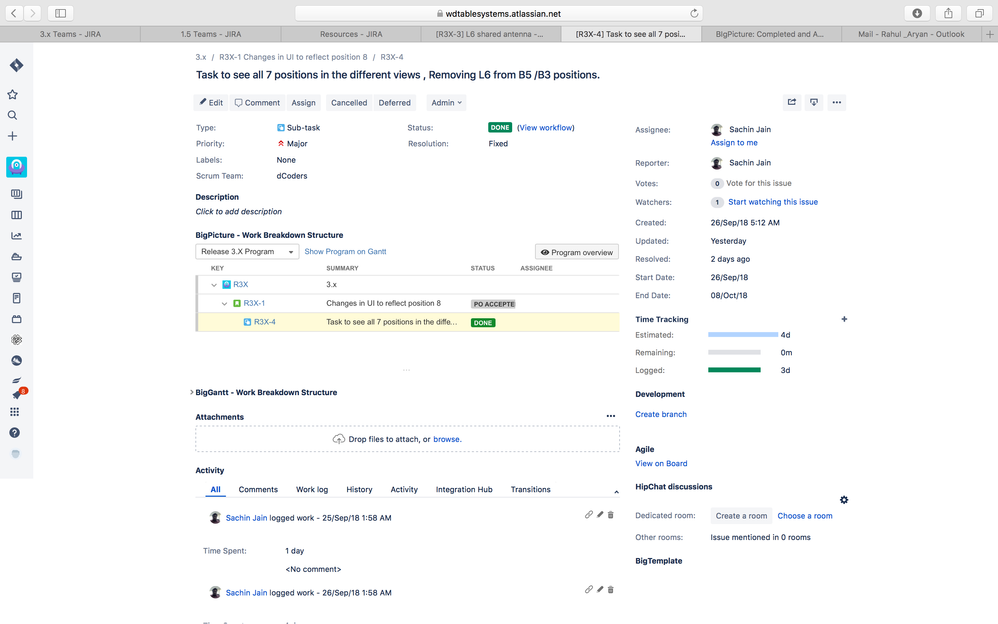The width and height of the screenshot is (998, 624).
Task: Click the Assign button
Action: point(304,103)
